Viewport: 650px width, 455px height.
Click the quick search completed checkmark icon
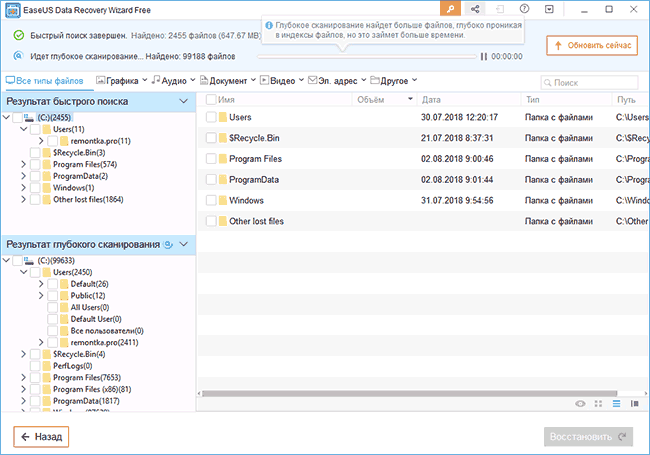point(19,35)
